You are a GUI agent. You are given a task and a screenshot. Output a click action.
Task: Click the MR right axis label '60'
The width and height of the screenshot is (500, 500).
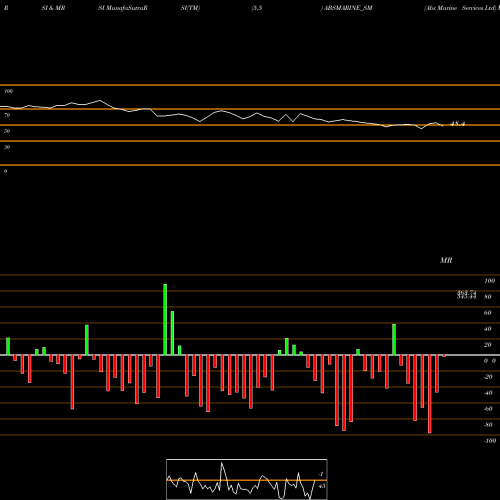[x=488, y=313]
